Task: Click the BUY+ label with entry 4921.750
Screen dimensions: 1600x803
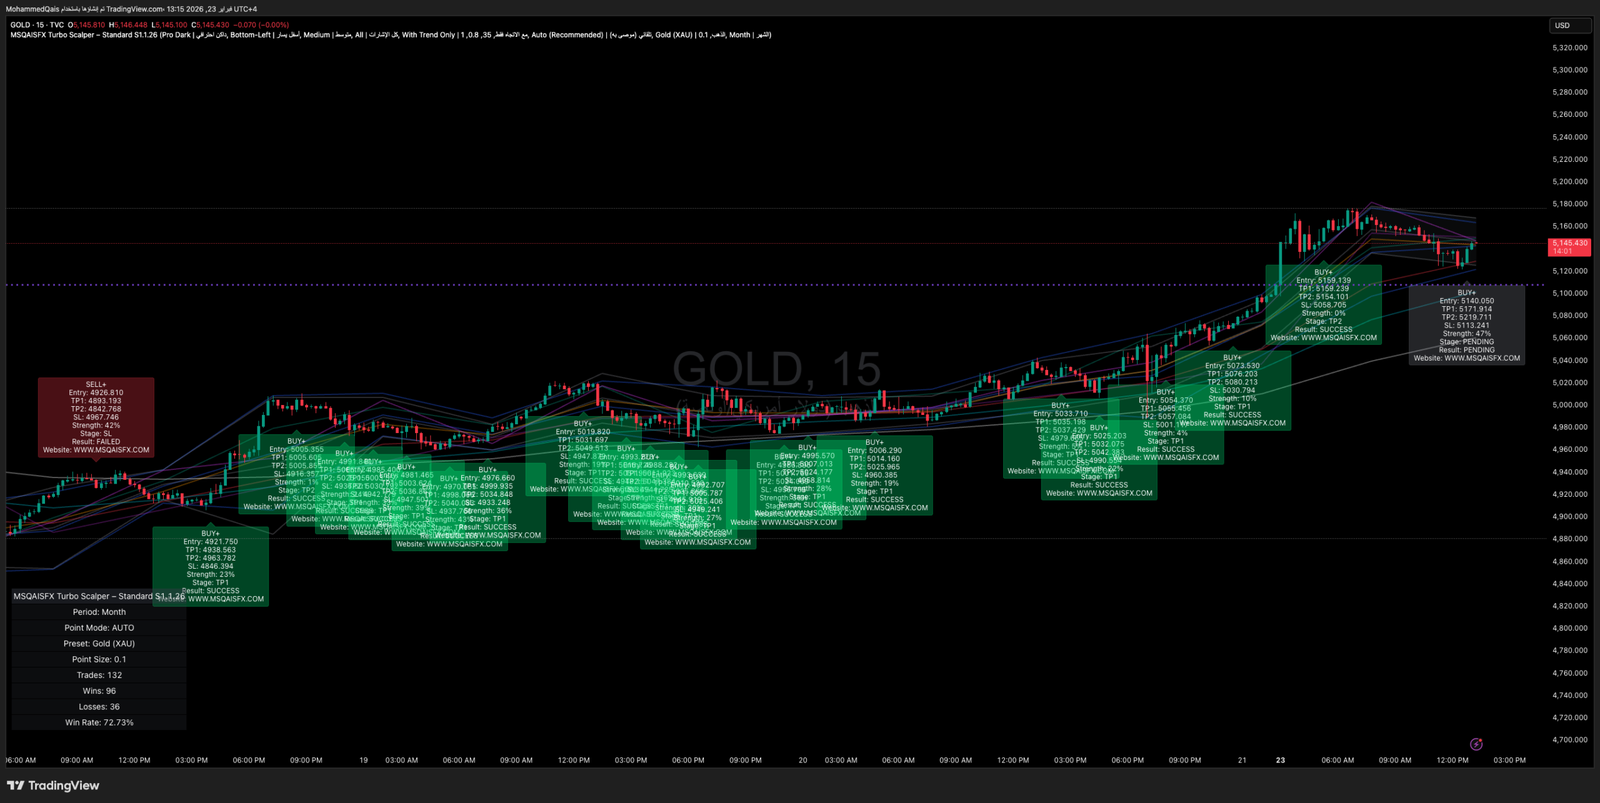Action: 210,566
